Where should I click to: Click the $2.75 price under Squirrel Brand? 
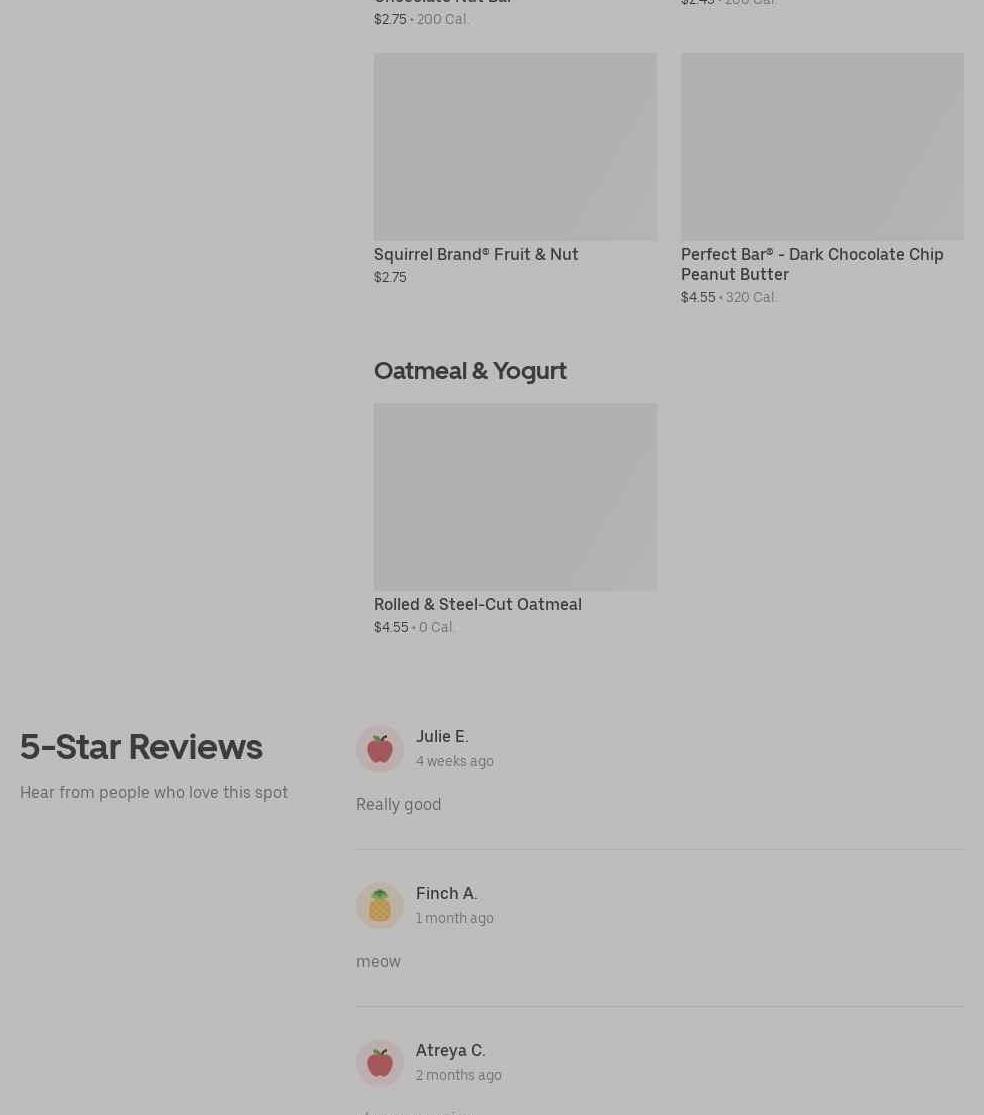390,277
